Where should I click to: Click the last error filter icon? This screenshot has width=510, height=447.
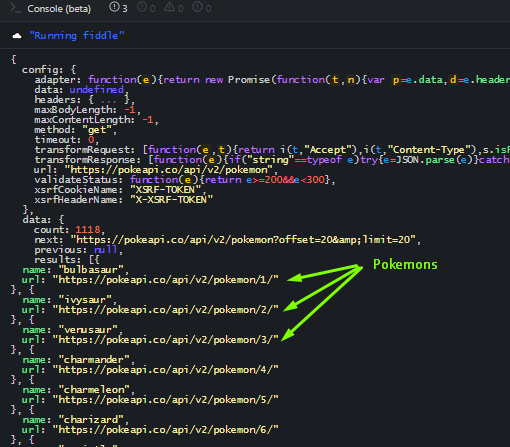point(202,7)
